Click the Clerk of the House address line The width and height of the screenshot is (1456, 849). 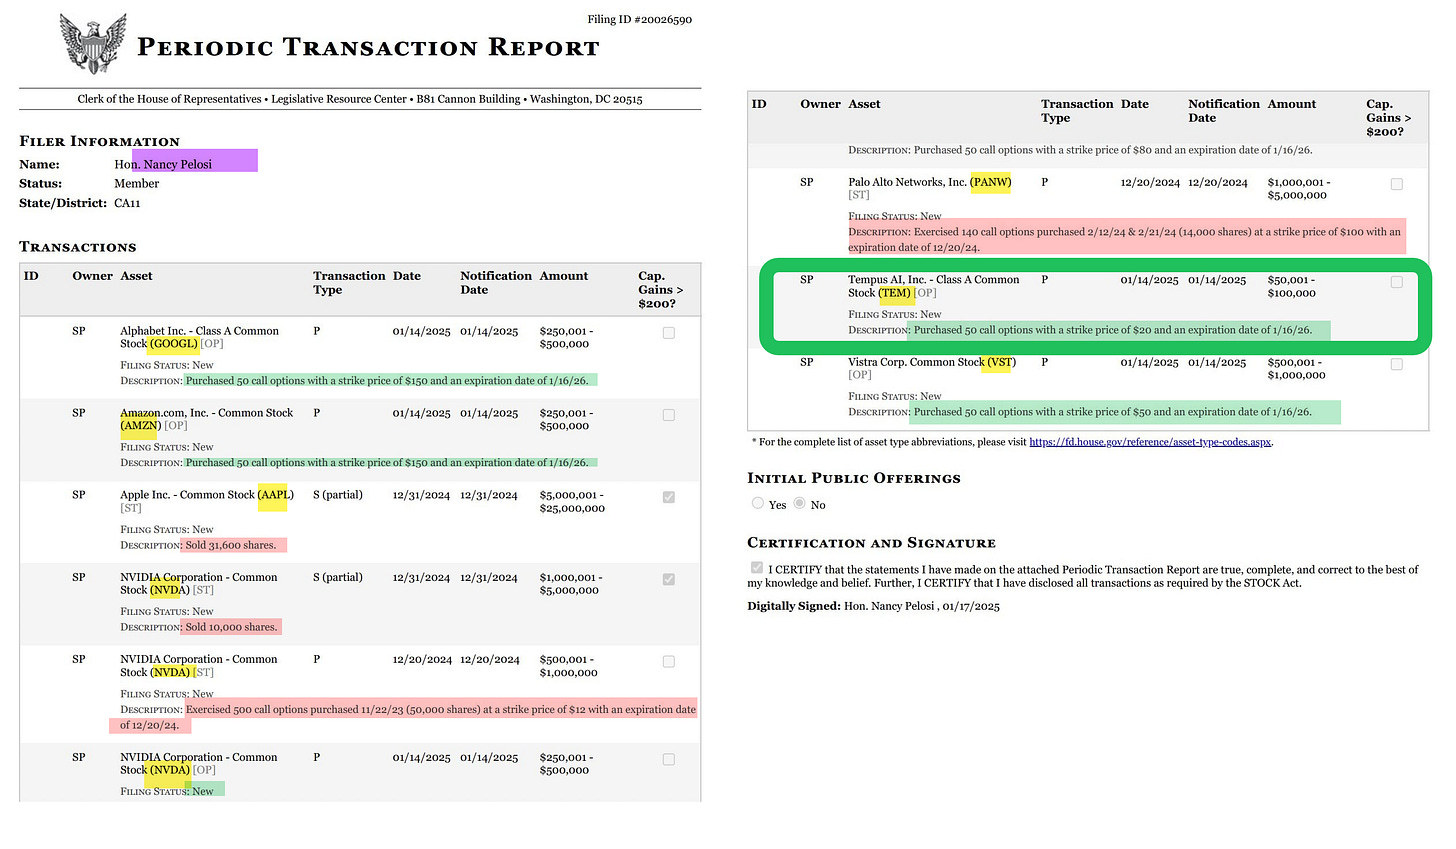(360, 99)
